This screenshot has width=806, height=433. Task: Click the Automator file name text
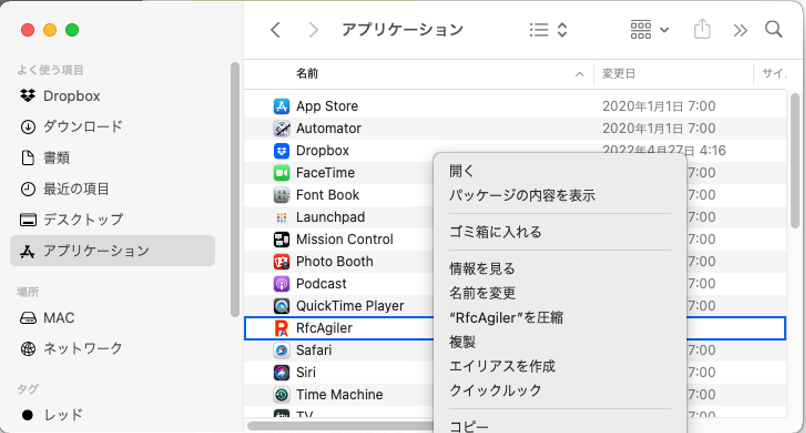(x=328, y=129)
